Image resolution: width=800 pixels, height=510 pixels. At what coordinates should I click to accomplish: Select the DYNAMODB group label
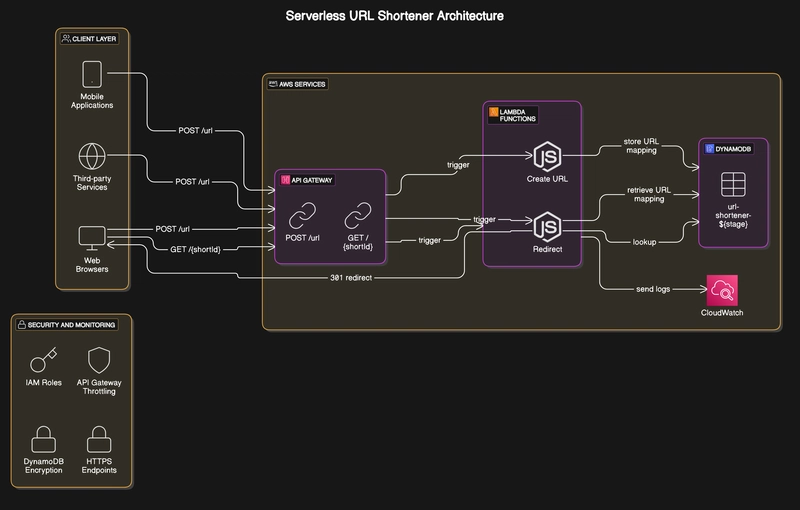(x=733, y=149)
